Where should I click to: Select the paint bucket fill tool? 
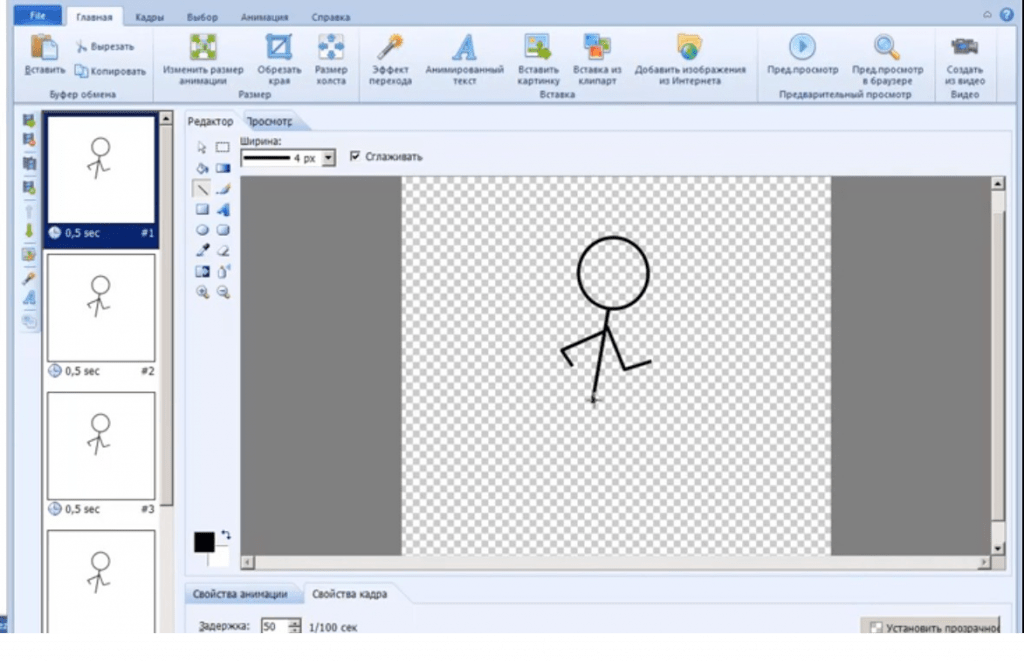[202, 168]
